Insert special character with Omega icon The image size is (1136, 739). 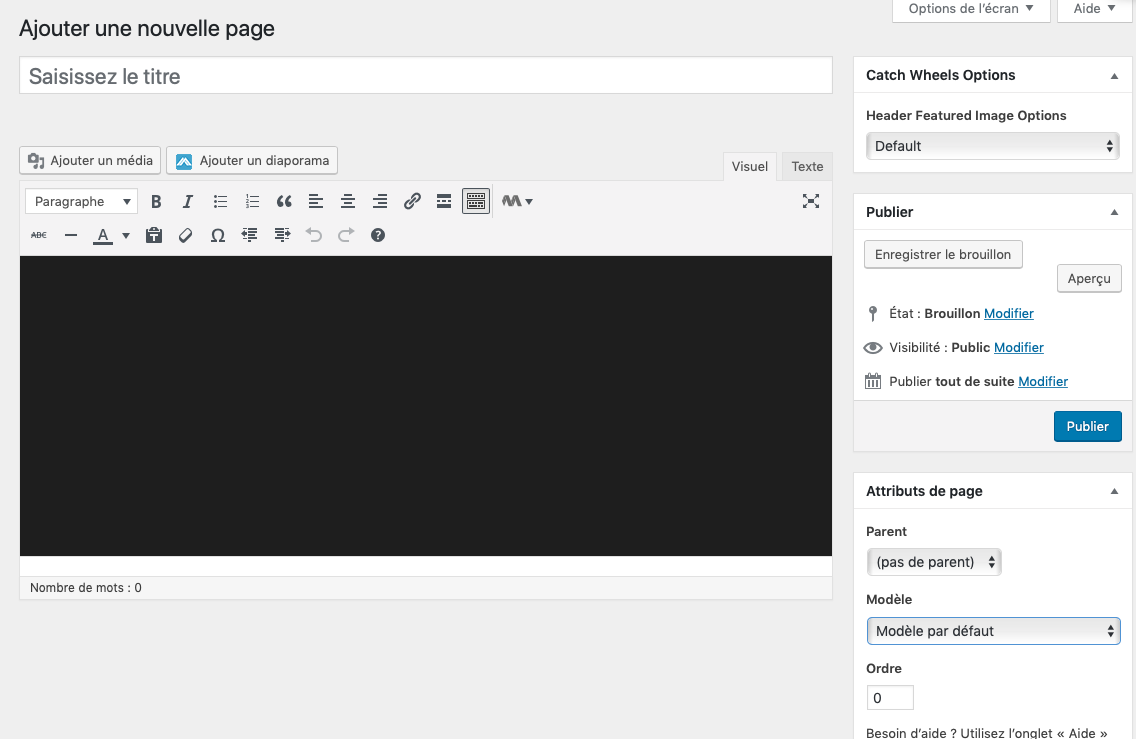(x=217, y=236)
